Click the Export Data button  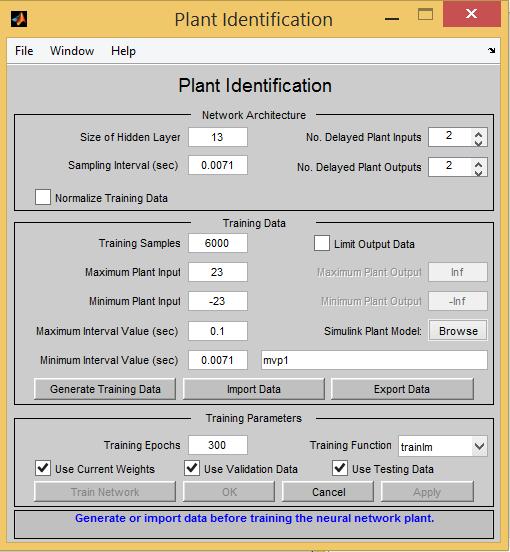click(x=402, y=389)
